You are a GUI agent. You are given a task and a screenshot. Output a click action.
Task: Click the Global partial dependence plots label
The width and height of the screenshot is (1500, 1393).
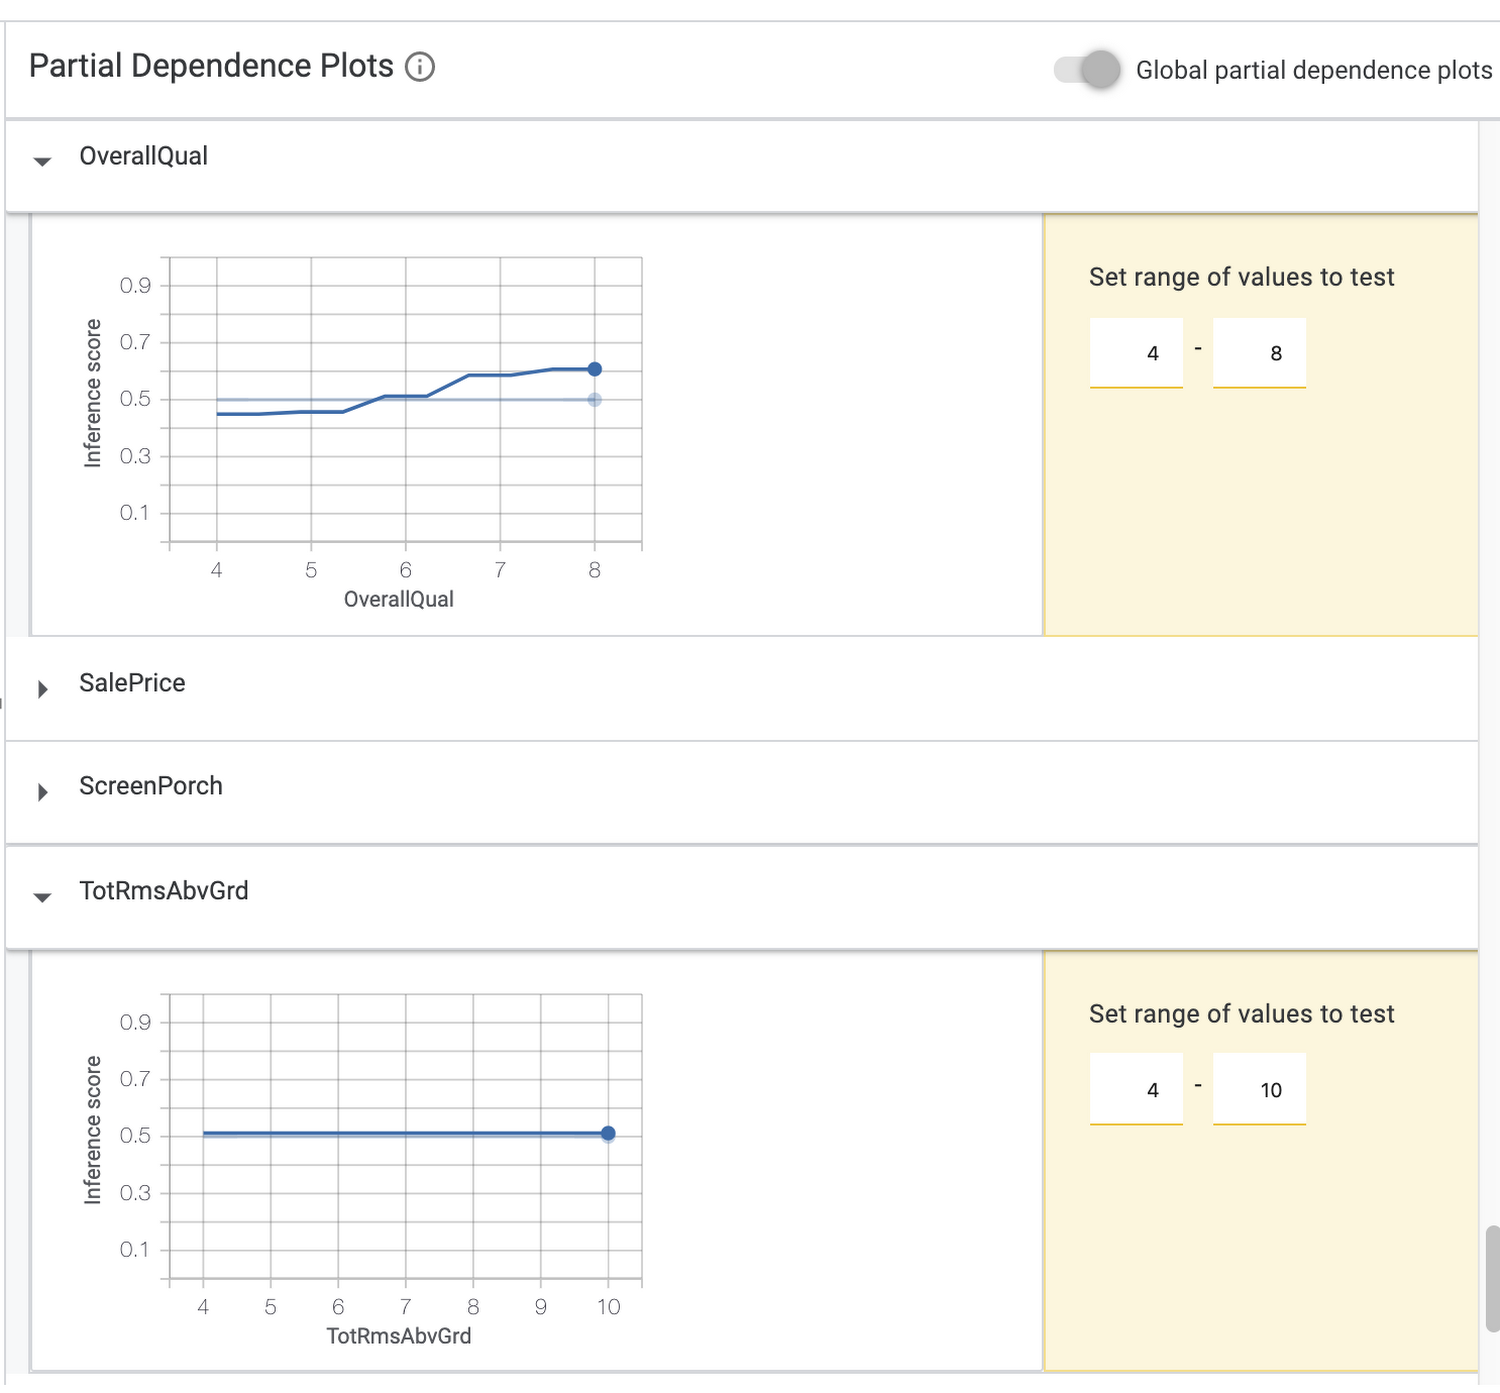(1314, 70)
